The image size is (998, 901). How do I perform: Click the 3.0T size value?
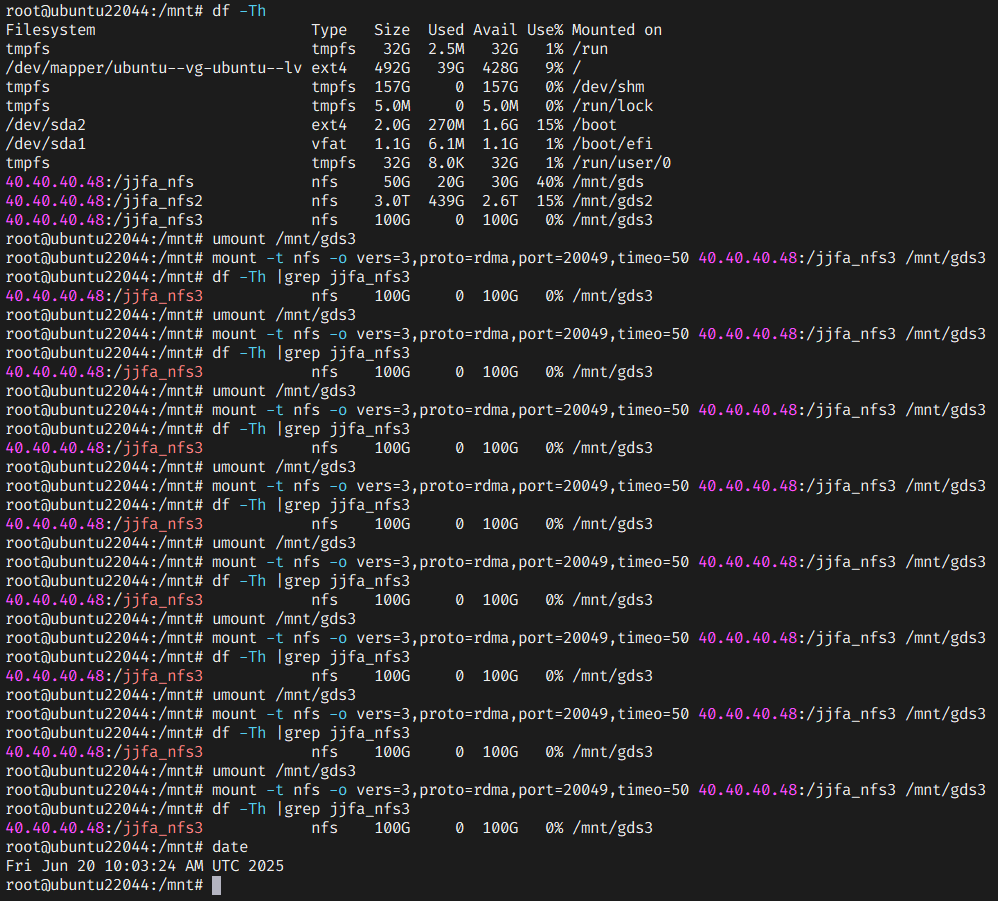tap(392, 201)
